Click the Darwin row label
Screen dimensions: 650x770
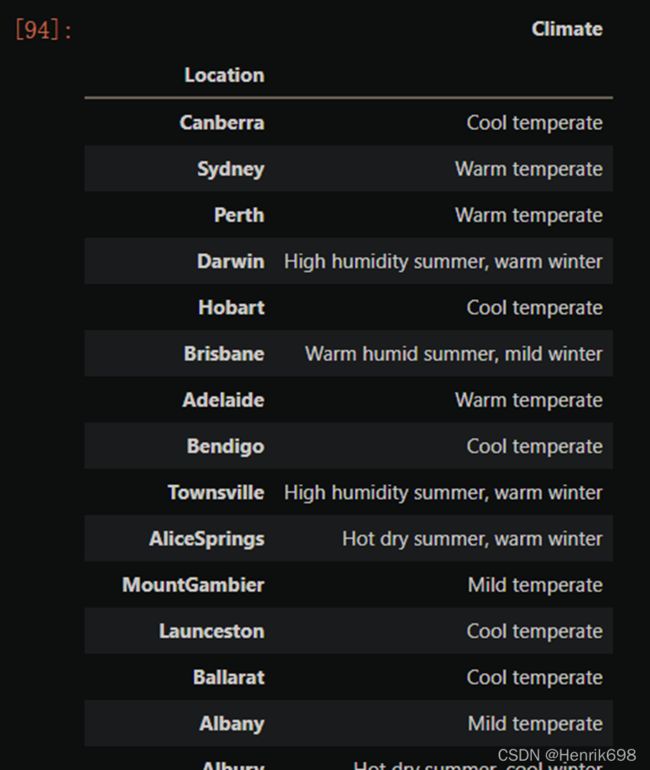click(231, 261)
